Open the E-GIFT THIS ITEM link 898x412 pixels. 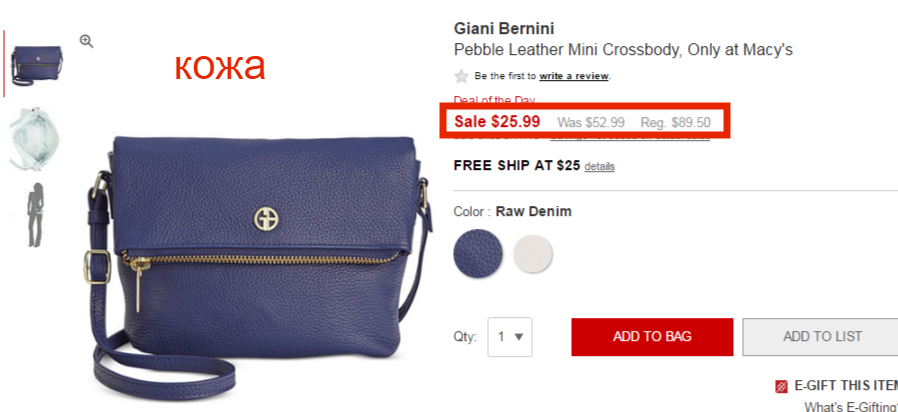click(x=846, y=386)
